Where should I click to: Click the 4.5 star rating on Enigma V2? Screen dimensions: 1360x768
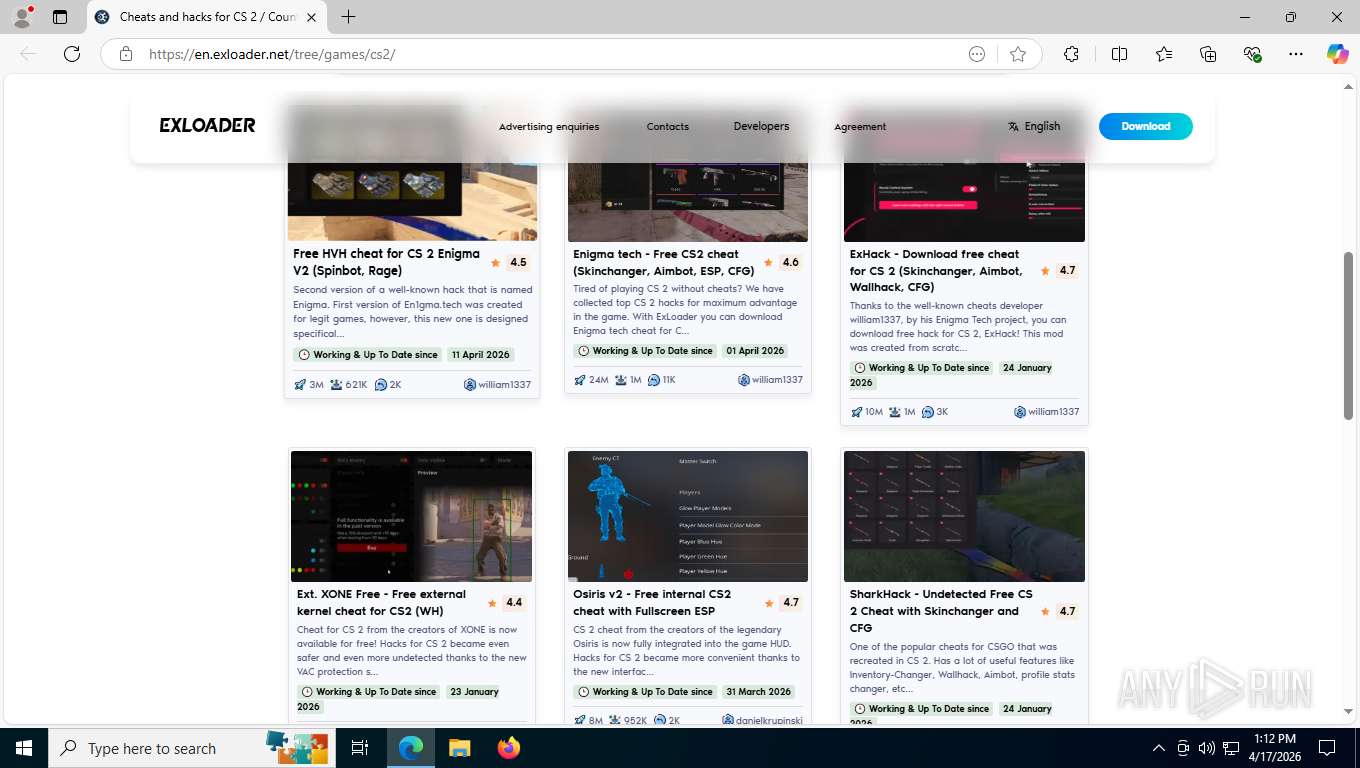[509, 263]
